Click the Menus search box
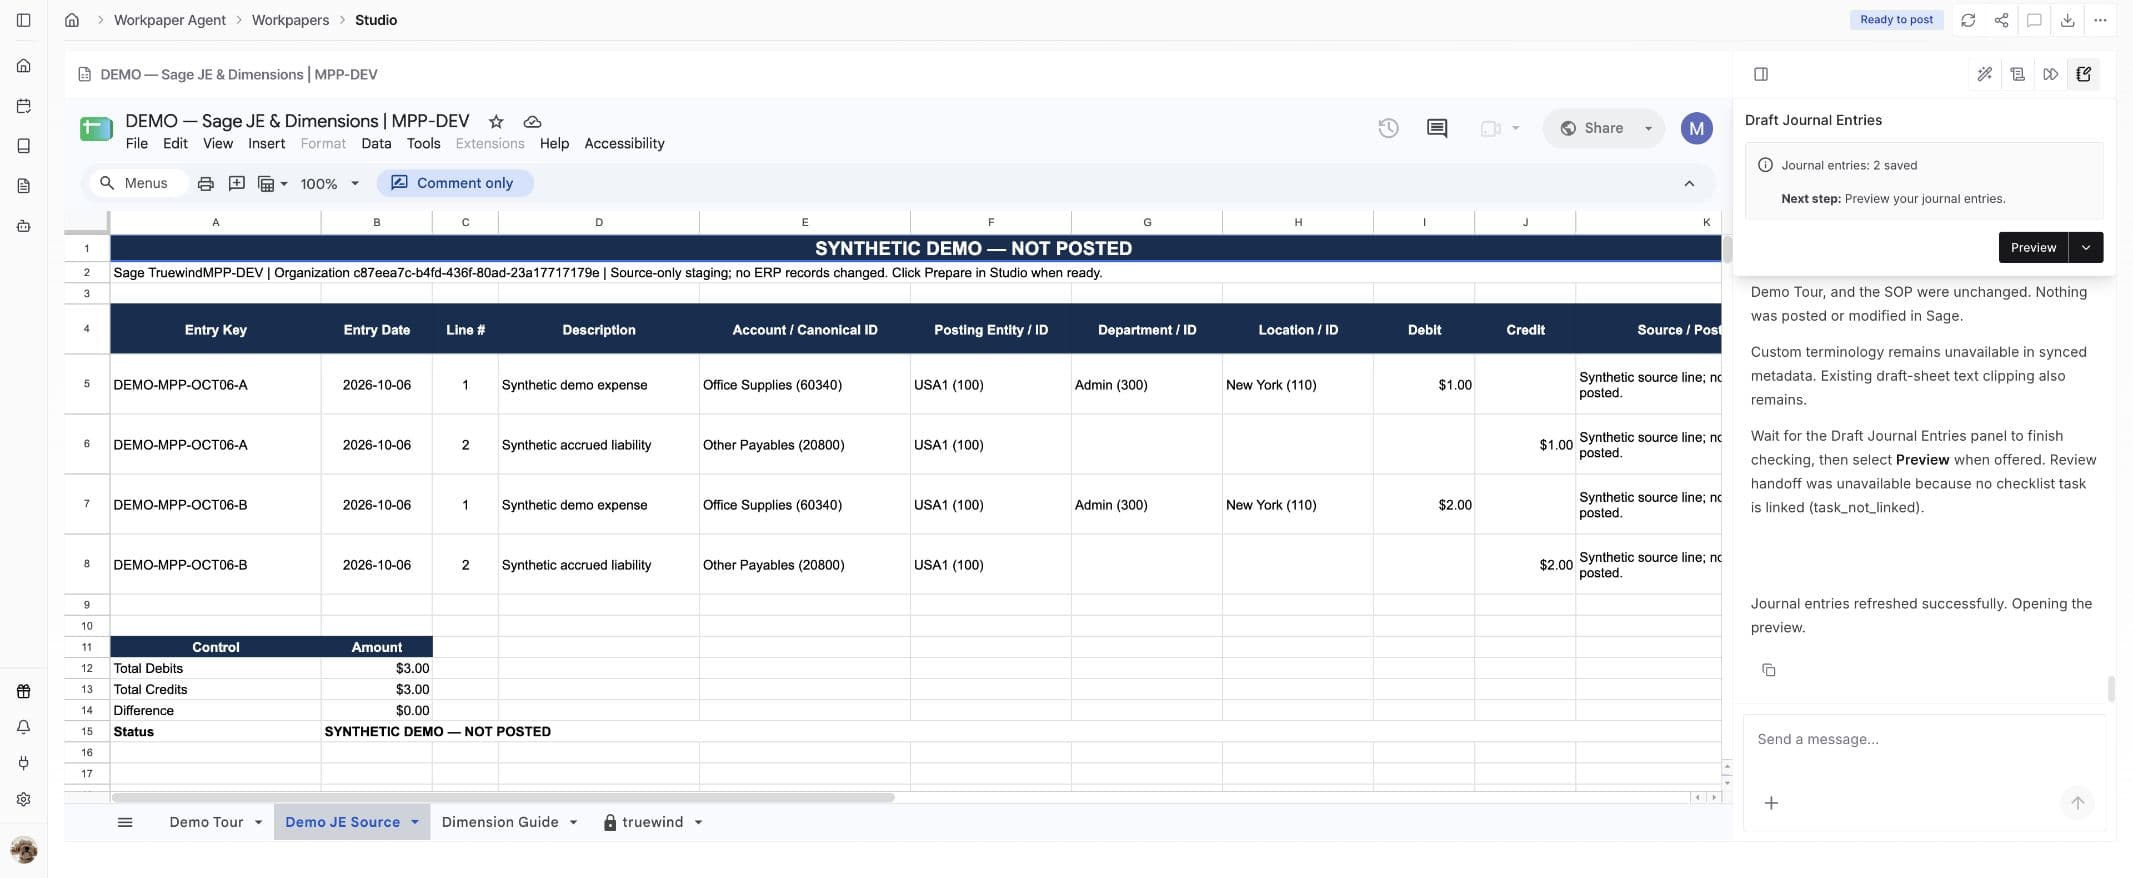2133x878 pixels. (138, 183)
